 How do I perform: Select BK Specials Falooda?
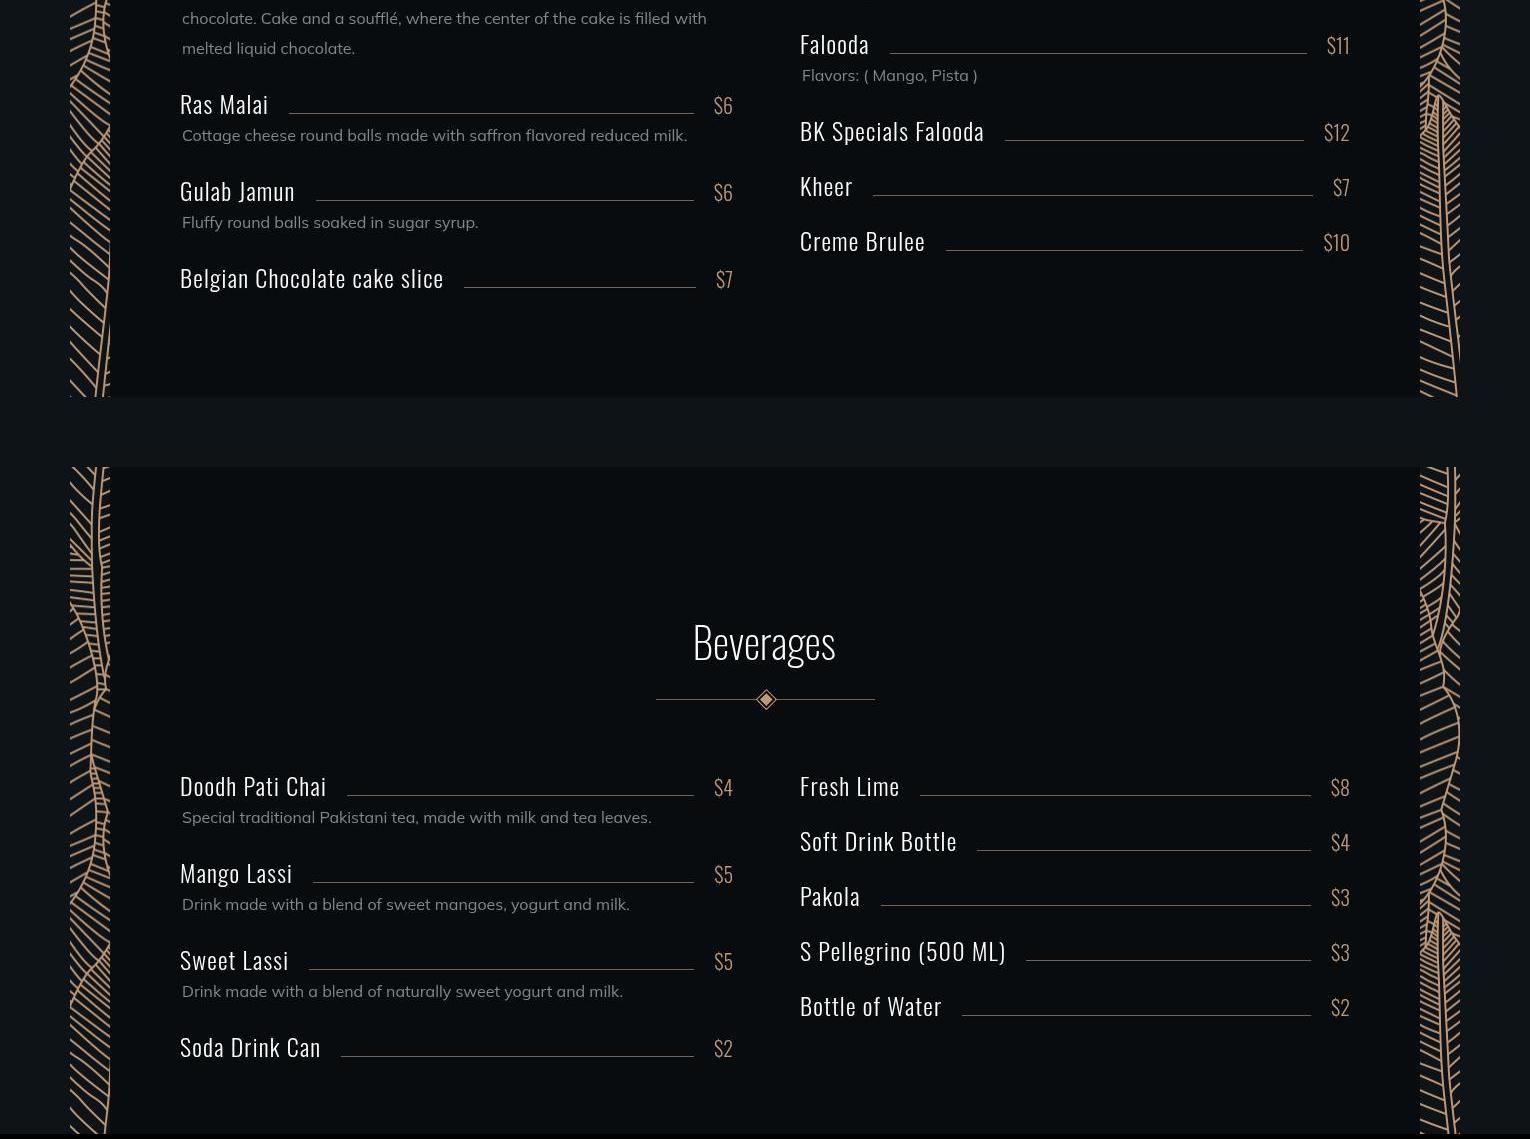[891, 132]
